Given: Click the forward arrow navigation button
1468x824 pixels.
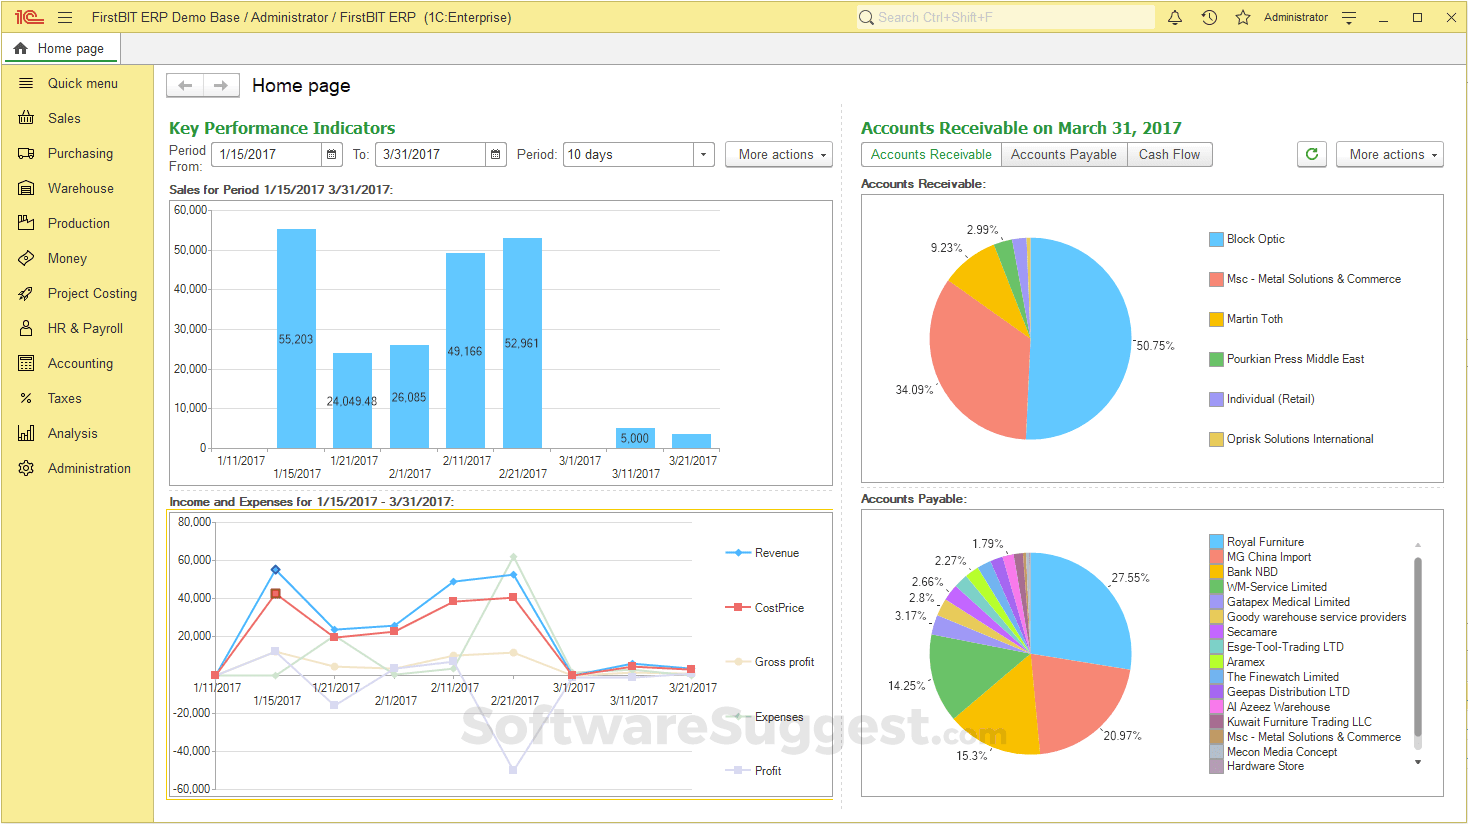Looking at the screenshot, I should click(221, 86).
